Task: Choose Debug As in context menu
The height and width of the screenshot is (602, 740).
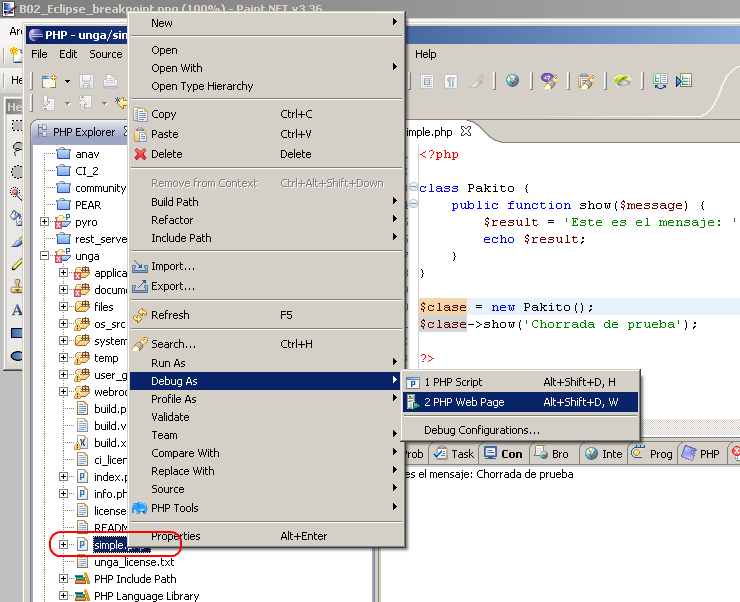Action: point(266,381)
